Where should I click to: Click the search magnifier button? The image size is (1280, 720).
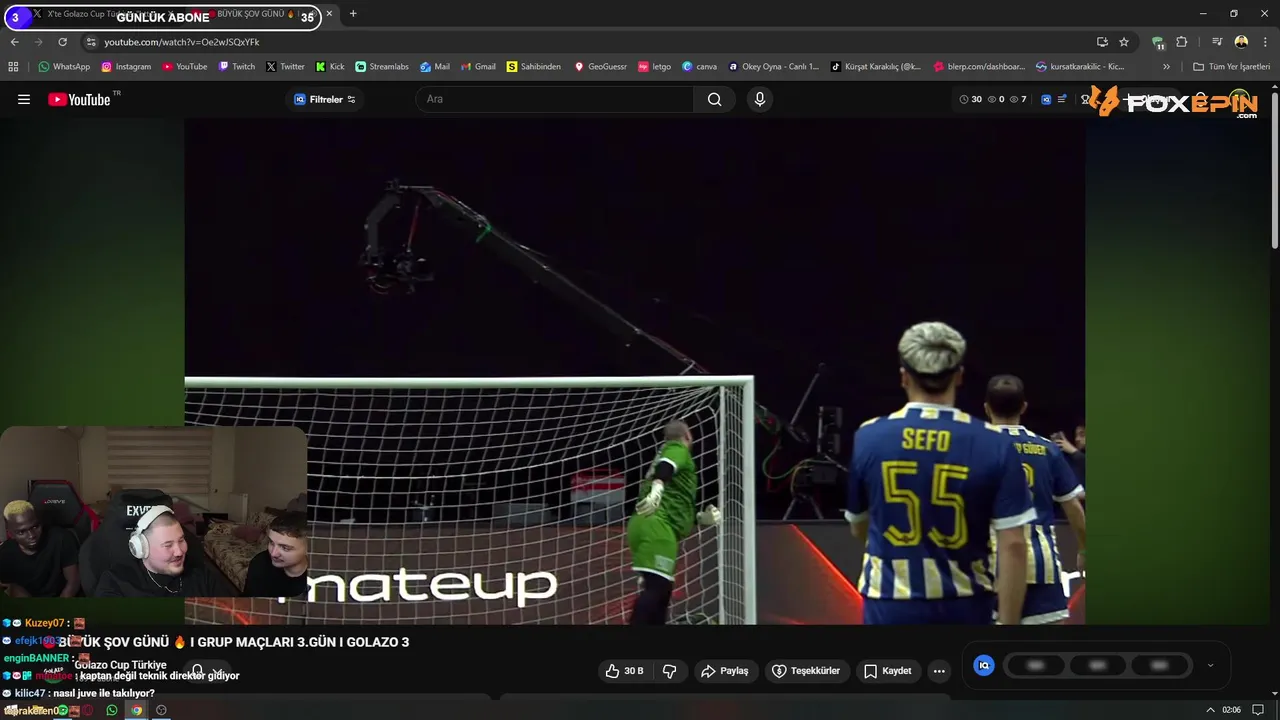(714, 99)
